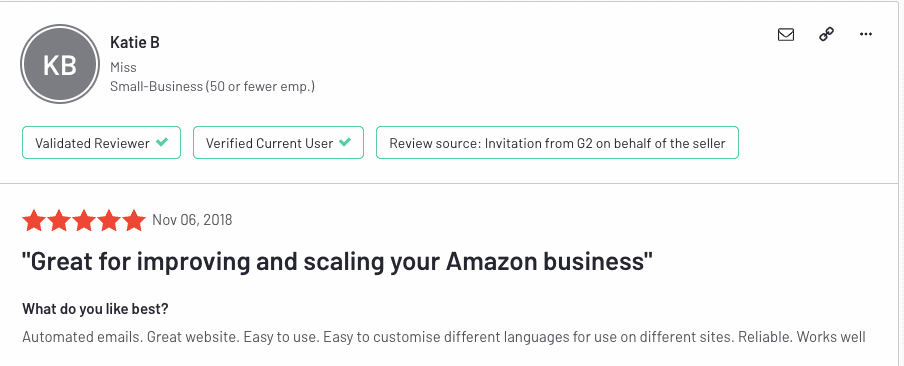Viewport: 904px width, 366px height.
Task: Click the envelope email icon
Action: (786, 35)
